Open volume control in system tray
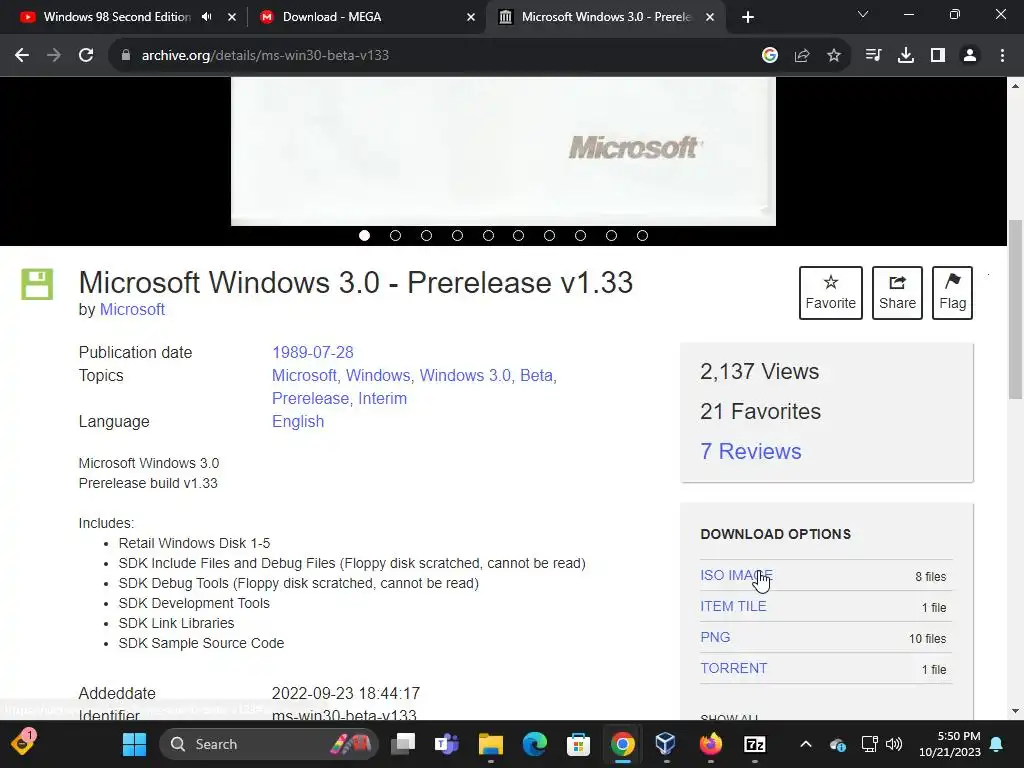Screen dimensions: 1024x768 [x=893, y=744]
